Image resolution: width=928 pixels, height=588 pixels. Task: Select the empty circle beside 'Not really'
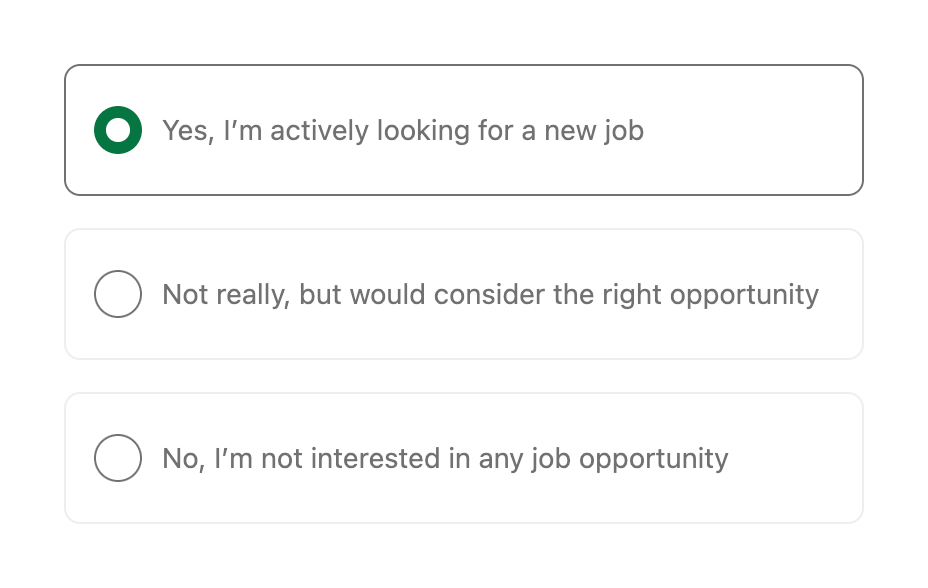click(117, 294)
